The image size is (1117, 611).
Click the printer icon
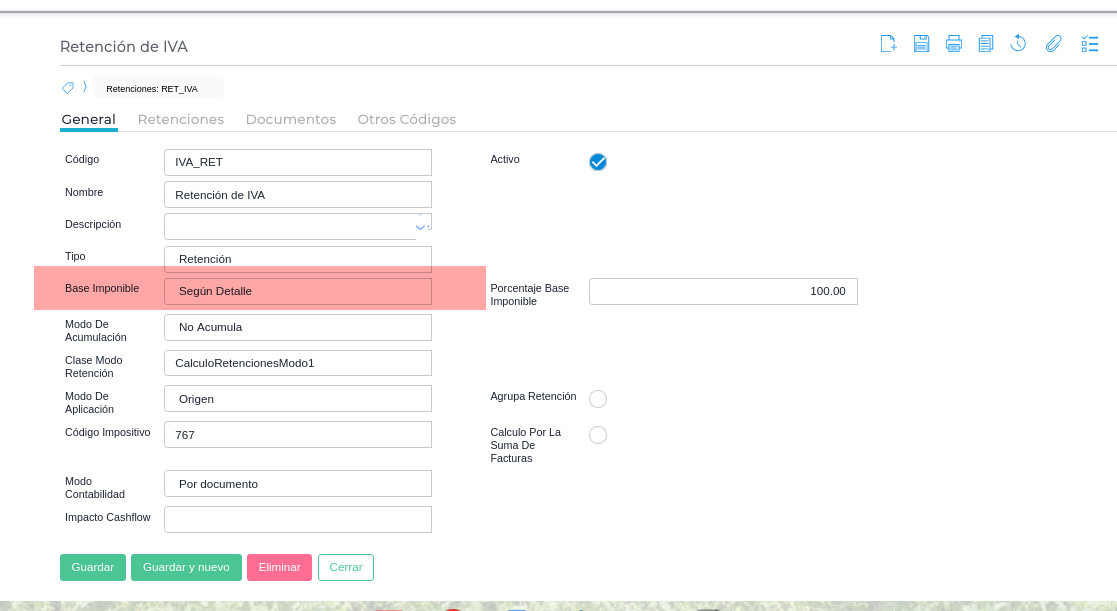954,43
